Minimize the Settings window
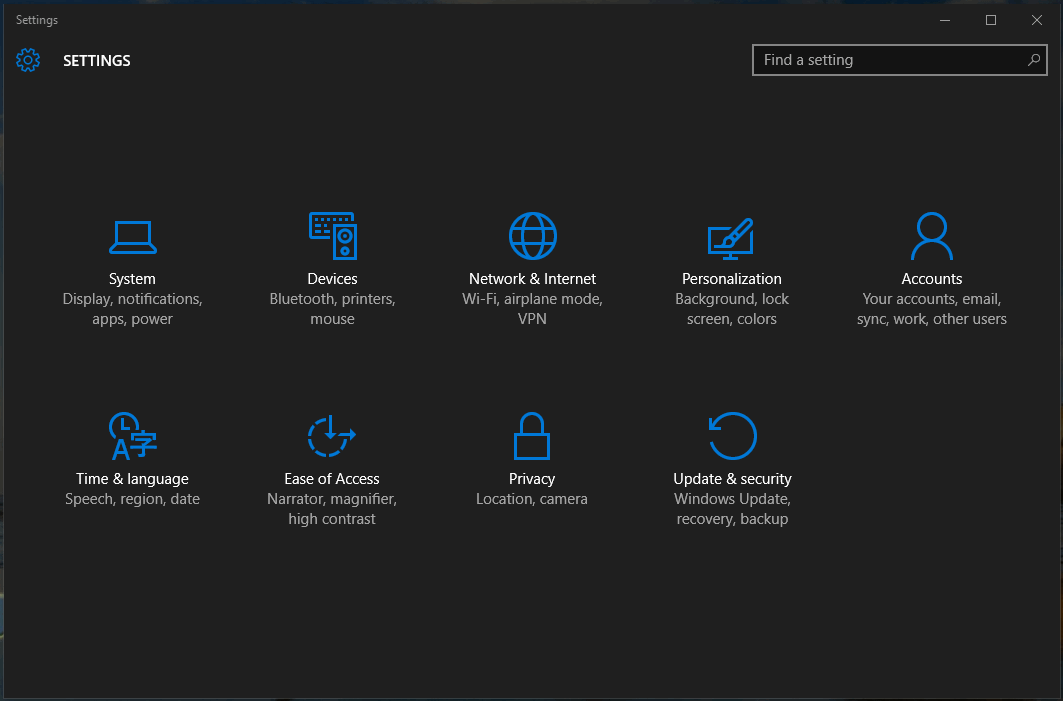The height and width of the screenshot is (701, 1063). (945, 20)
